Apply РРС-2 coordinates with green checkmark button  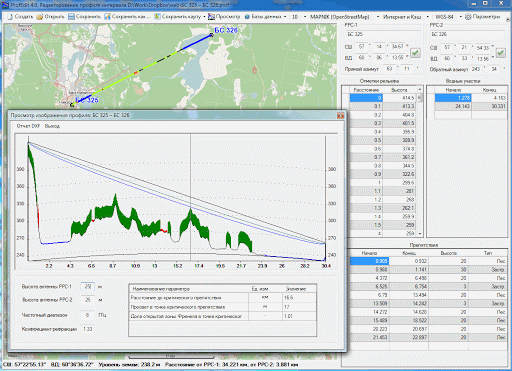[501, 53]
